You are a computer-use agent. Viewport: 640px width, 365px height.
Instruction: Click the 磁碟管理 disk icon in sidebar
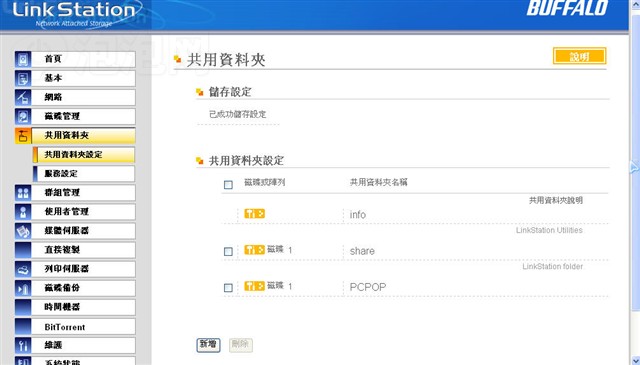[23, 117]
